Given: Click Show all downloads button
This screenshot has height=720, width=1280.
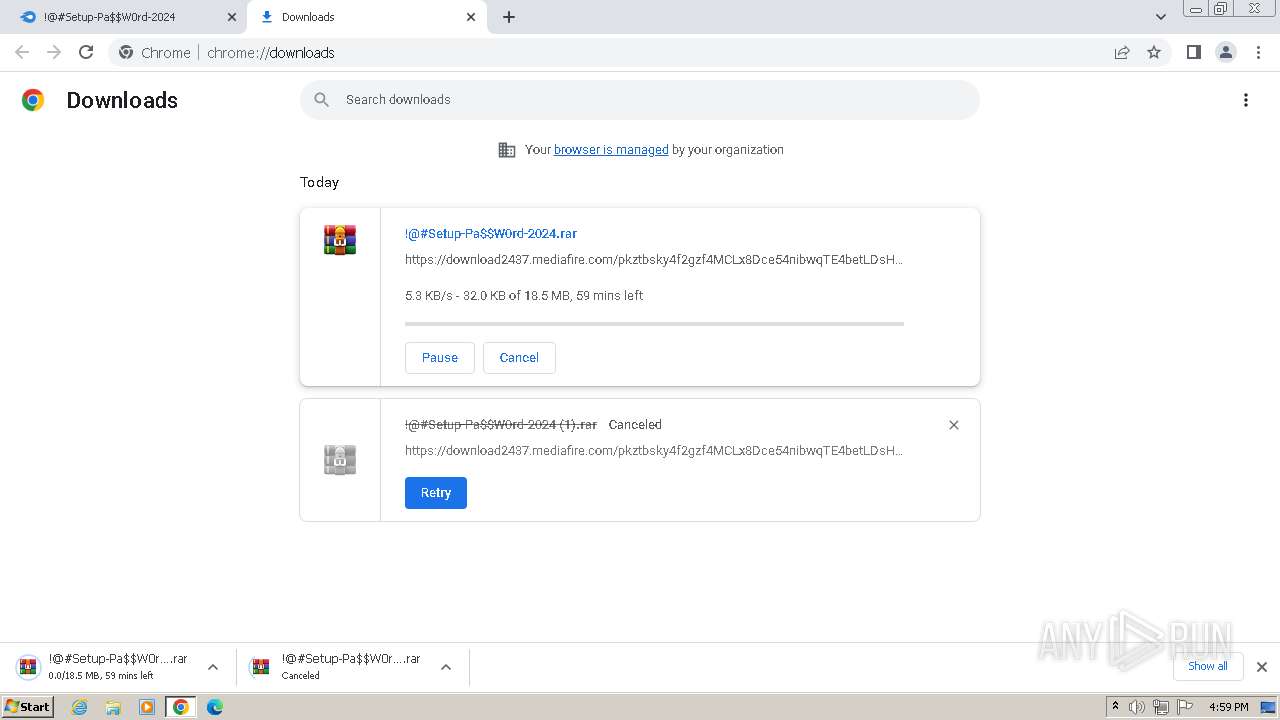Looking at the screenshot, I should pyautogui.click(x=1208, y=666).
